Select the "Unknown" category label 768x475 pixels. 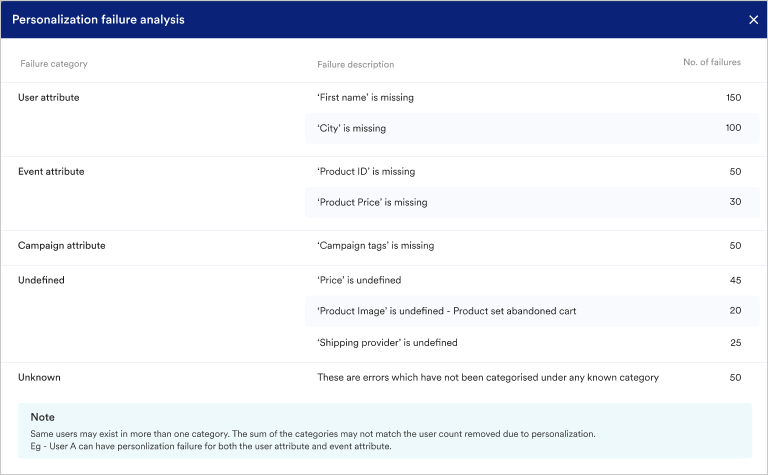pyautogui.click(x=39, y=377)
